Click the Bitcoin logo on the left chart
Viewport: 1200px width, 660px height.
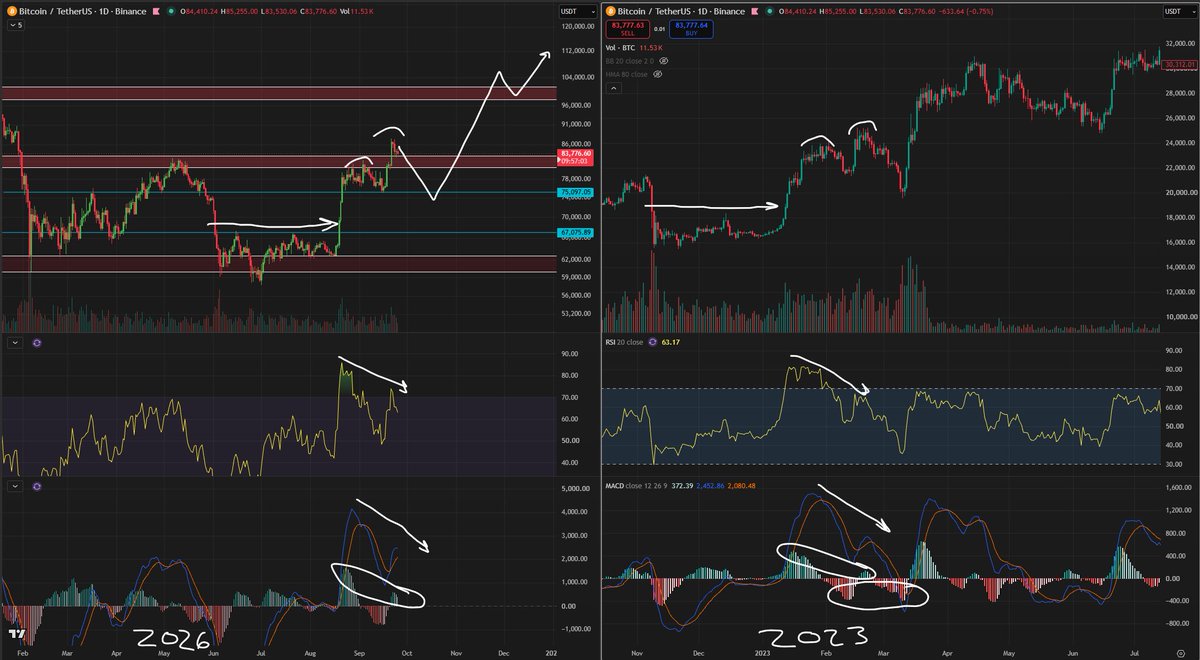click(x=12, y=11)
